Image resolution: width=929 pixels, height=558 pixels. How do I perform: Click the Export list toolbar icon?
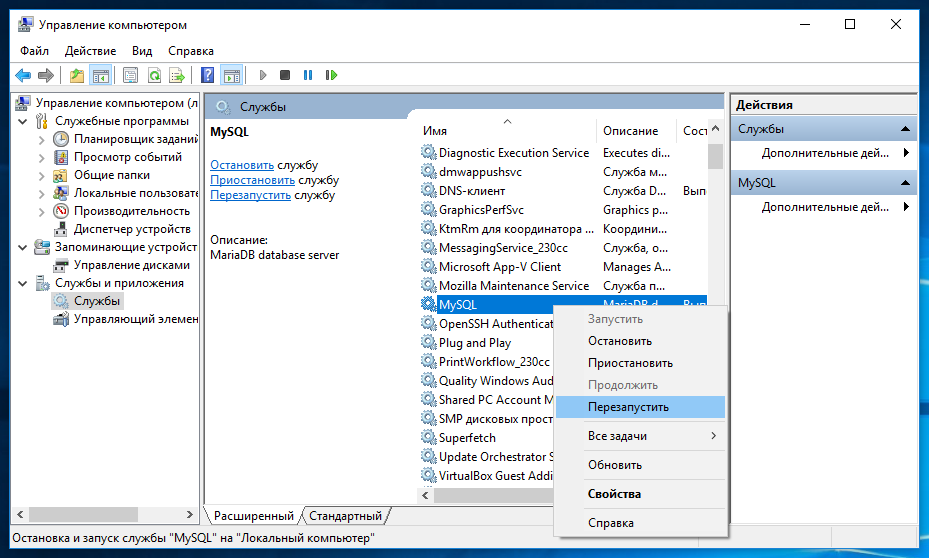coord(177,75)
